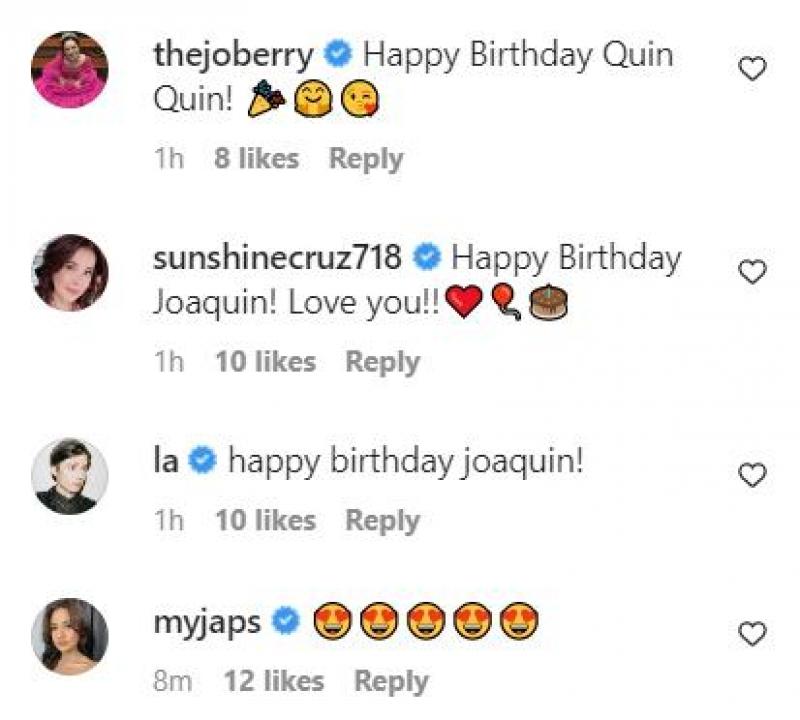Heart the myjaps emoji comment
800x720 pixels.
pos(751,633)
